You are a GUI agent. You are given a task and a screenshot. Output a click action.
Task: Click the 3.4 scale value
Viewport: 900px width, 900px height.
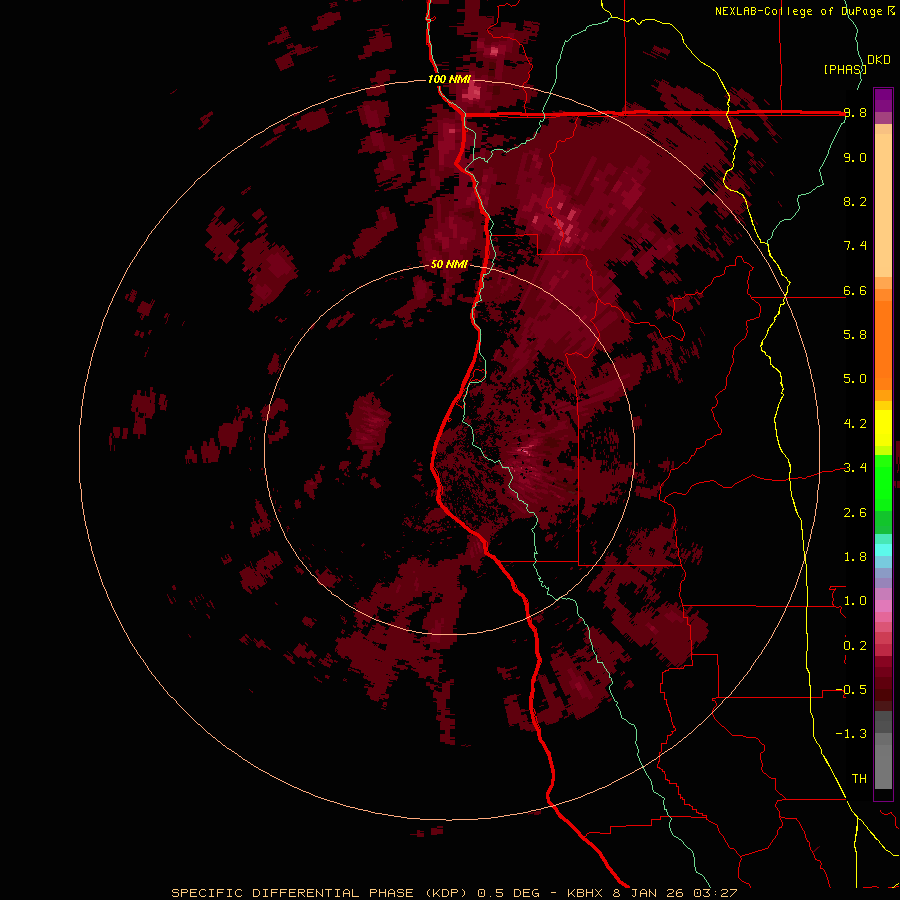point(855,468)
